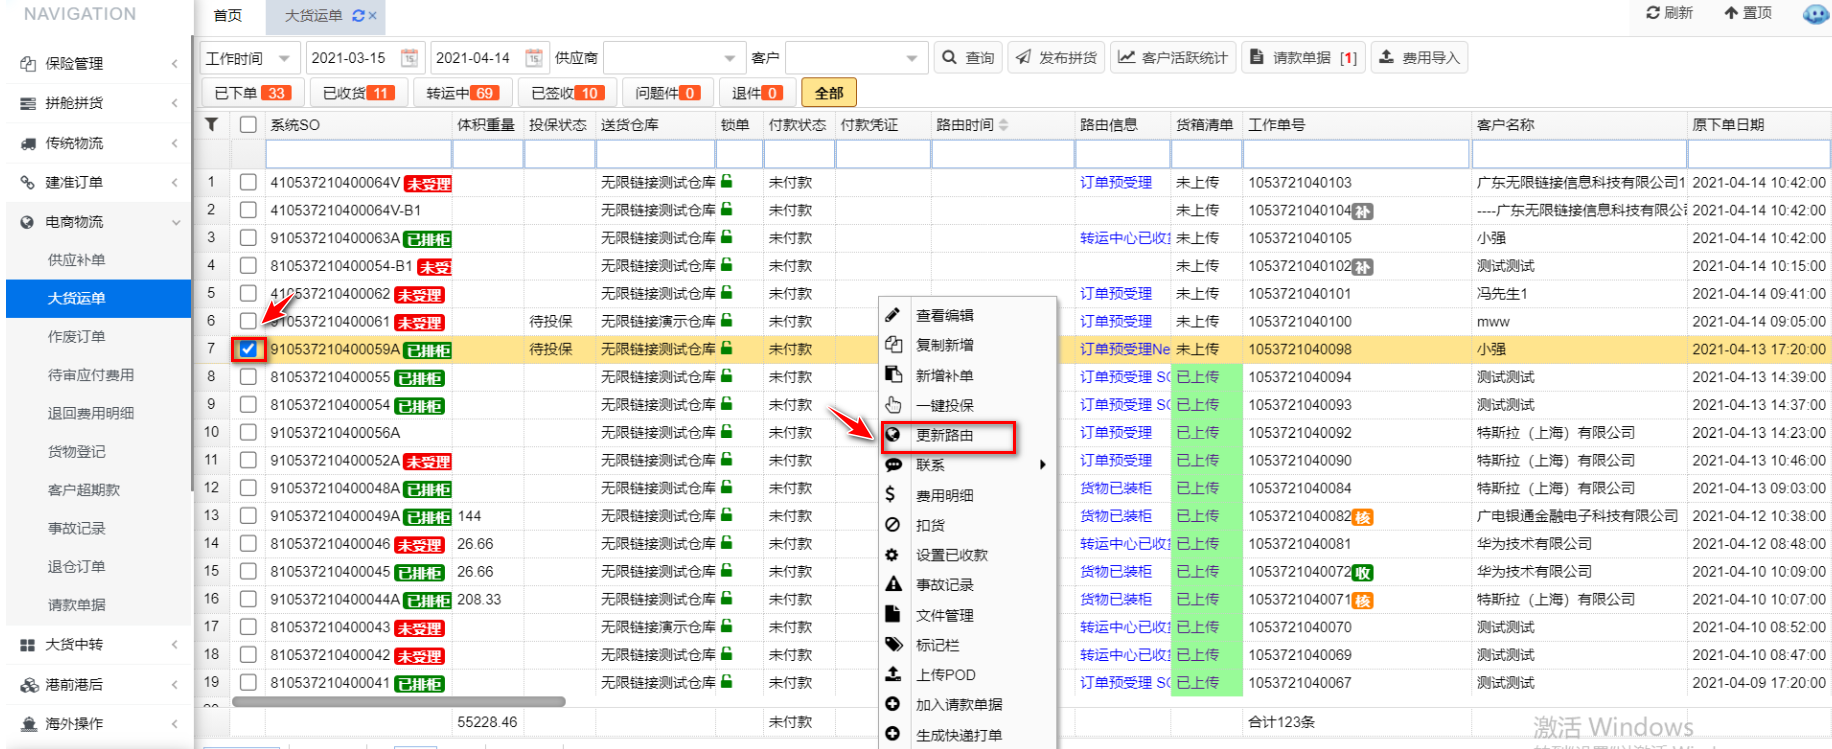Click the 查询 search button
The height and width of the screenshot is (749, 1832).
968,58
